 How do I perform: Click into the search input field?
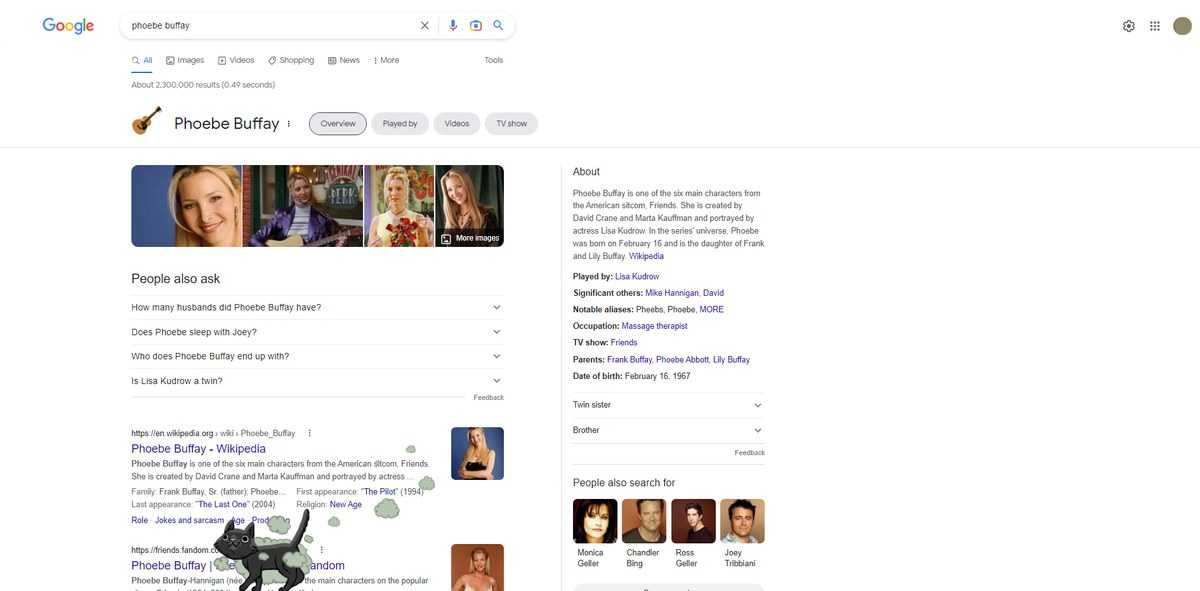click(x=270, y=26)
